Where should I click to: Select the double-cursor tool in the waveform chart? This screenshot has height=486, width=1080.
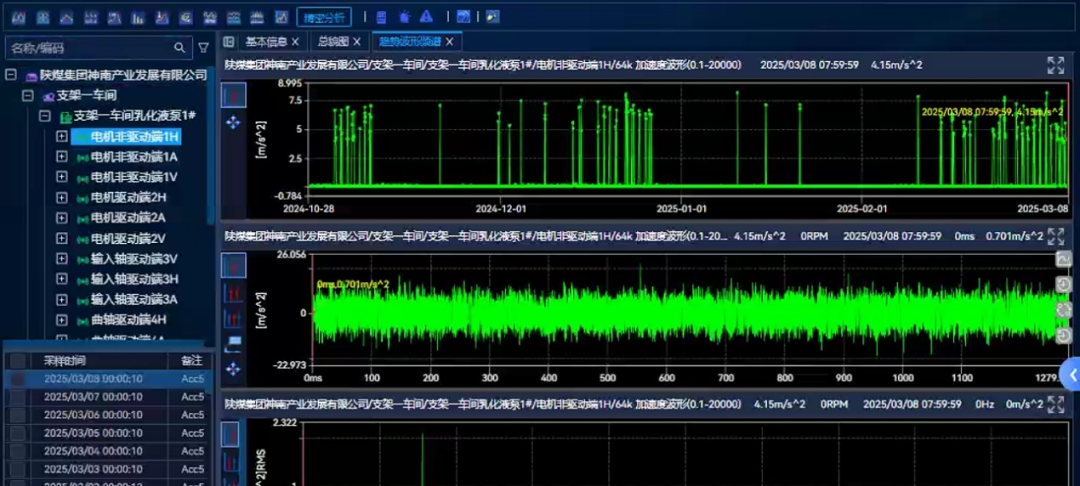[233, 294]
